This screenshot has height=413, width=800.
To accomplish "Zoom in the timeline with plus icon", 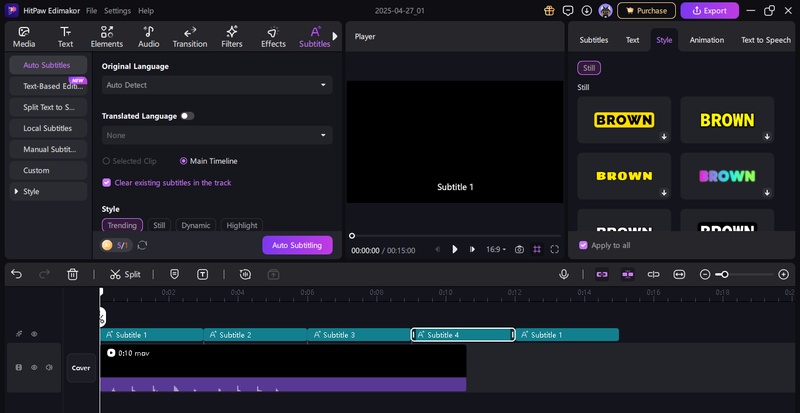I will 783,274.
